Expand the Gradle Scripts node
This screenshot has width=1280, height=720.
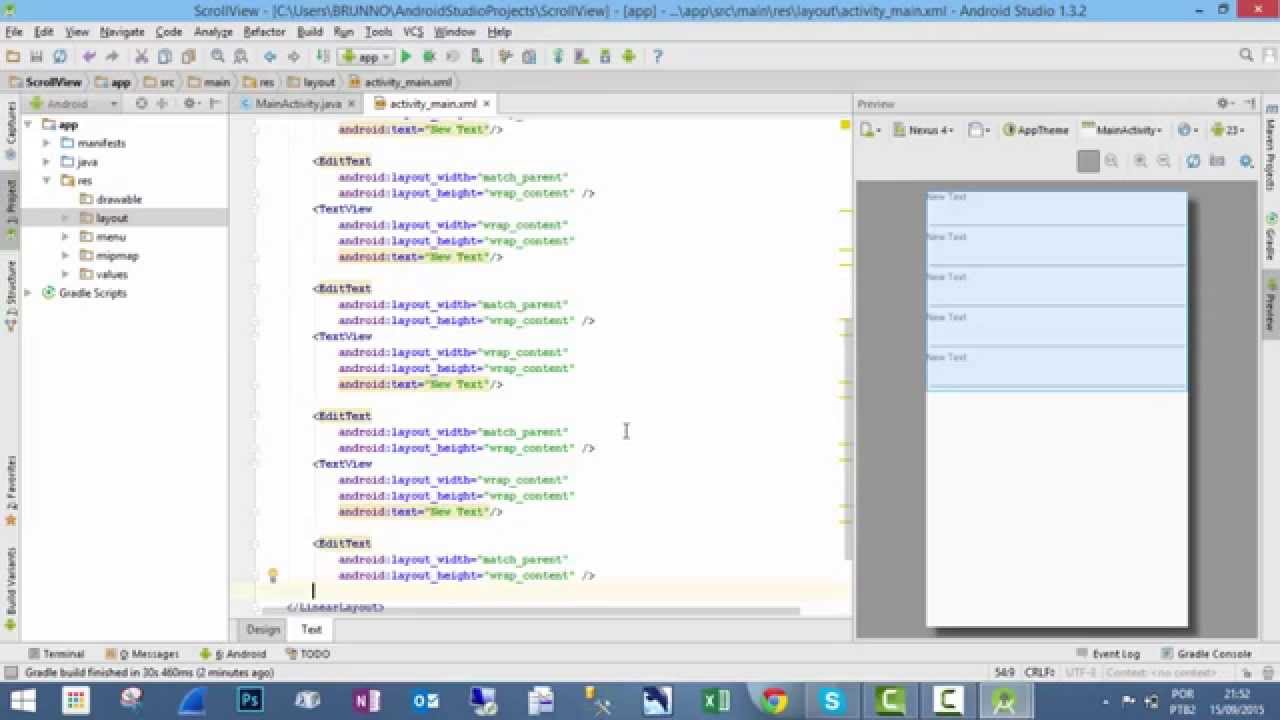pyautogui.click(x=28, y=293)
